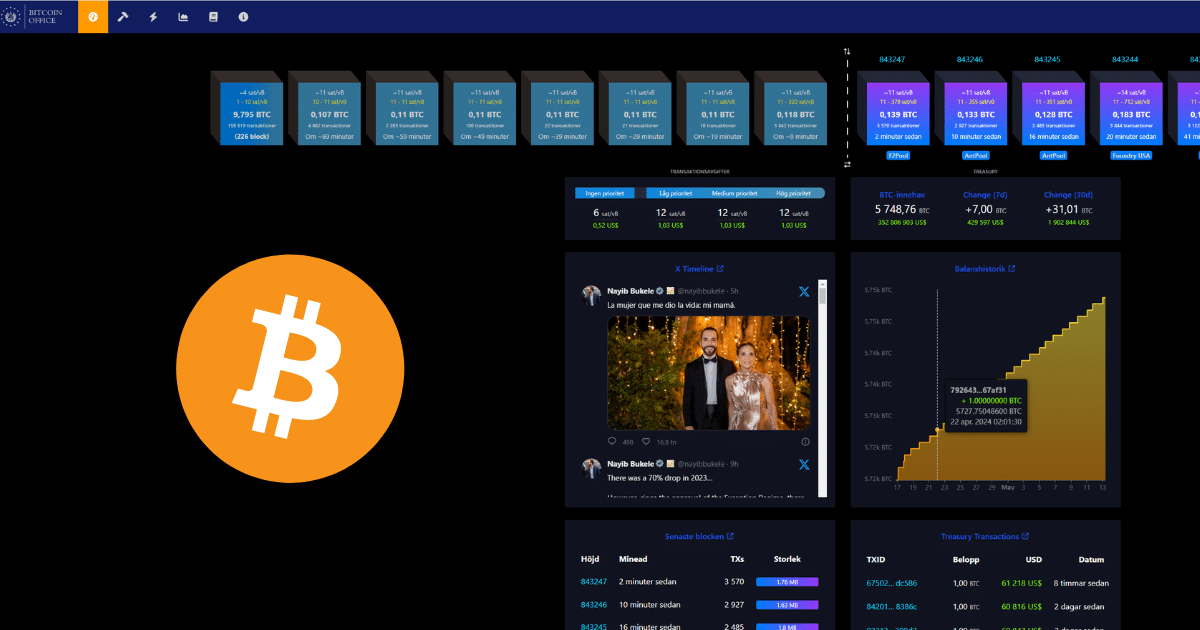Open block height 843244 above mined block
This screenshot has width=1200, height=630.
point(1125,60)
